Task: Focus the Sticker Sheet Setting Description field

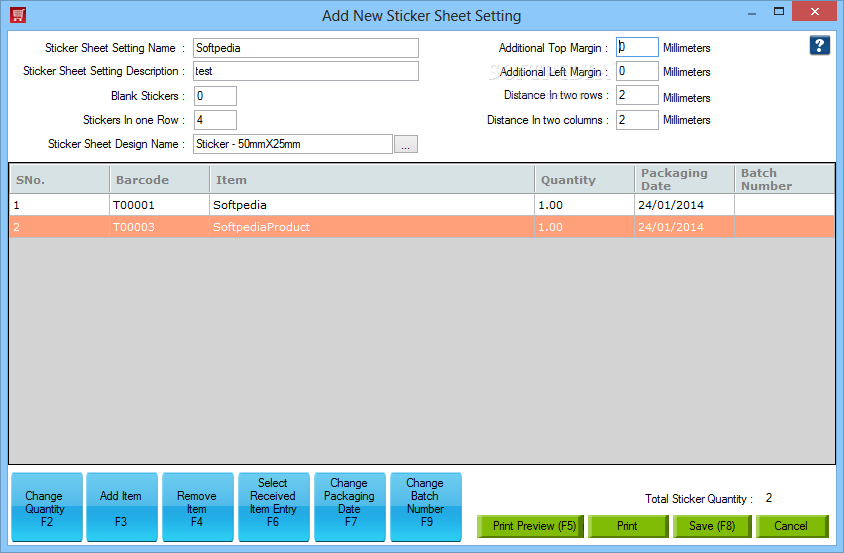Action: (306, 71)
